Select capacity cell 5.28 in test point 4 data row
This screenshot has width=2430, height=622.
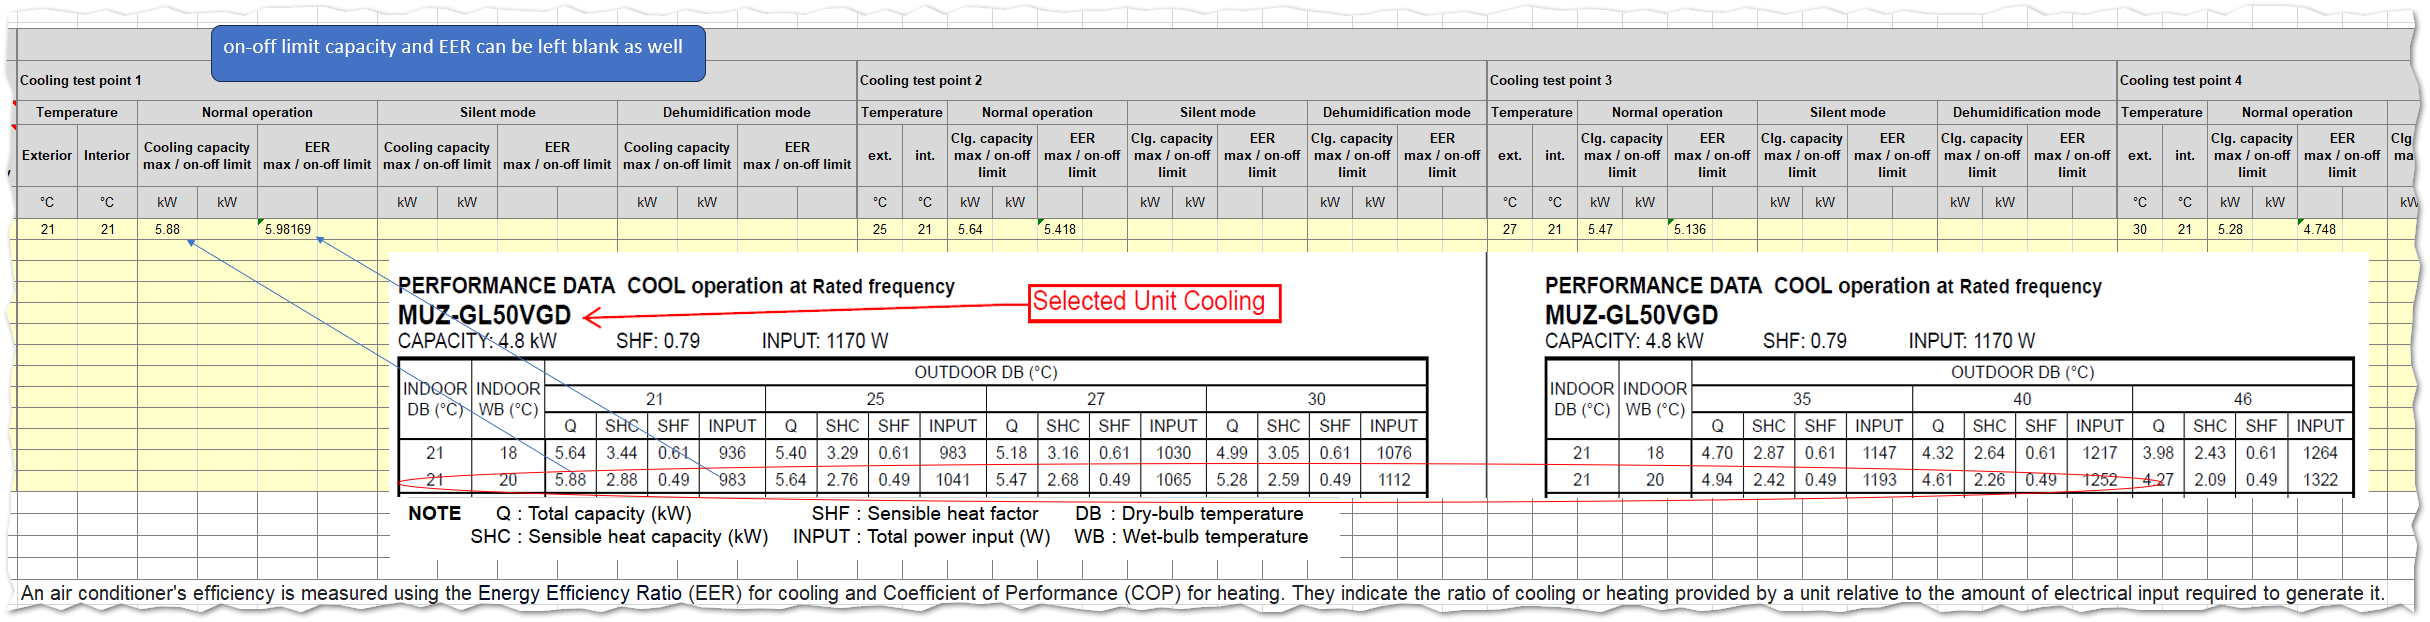pos(2230,229)
